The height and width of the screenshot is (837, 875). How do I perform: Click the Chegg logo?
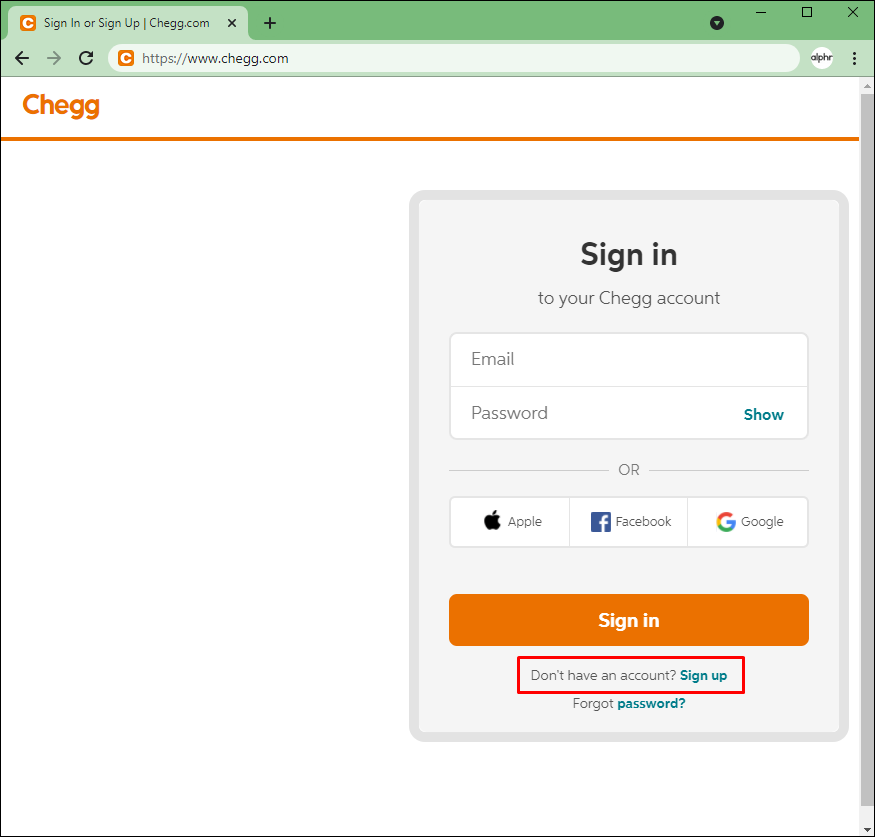pyautogui.click(x=61, y=105)
